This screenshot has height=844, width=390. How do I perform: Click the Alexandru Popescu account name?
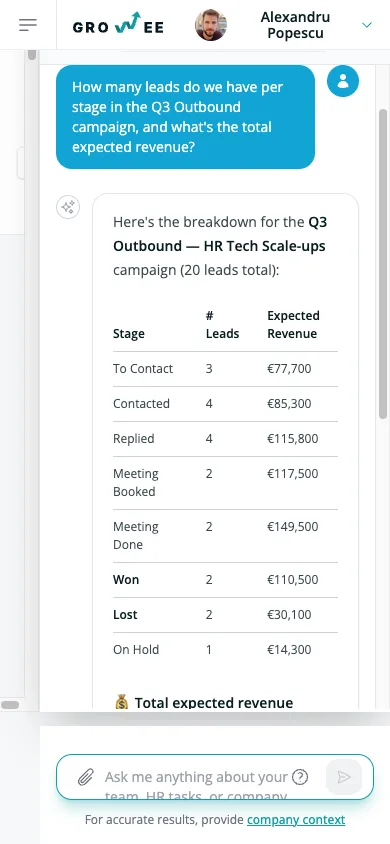coord(295,25)
